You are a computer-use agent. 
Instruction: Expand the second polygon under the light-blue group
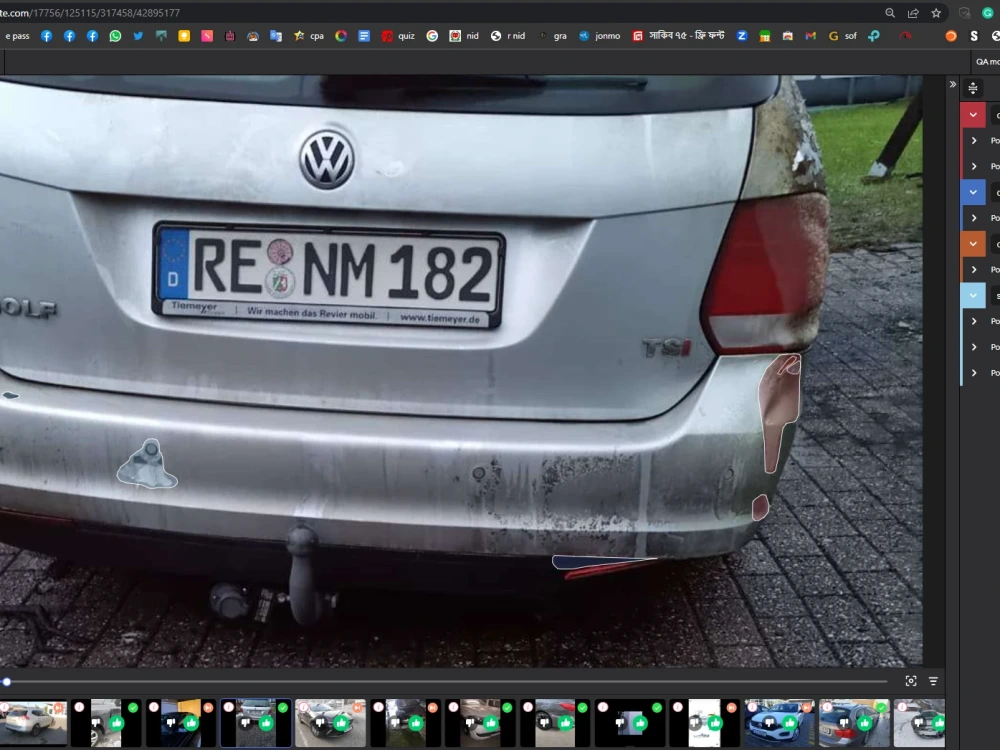pyautogui.click(x=974, y=347)
